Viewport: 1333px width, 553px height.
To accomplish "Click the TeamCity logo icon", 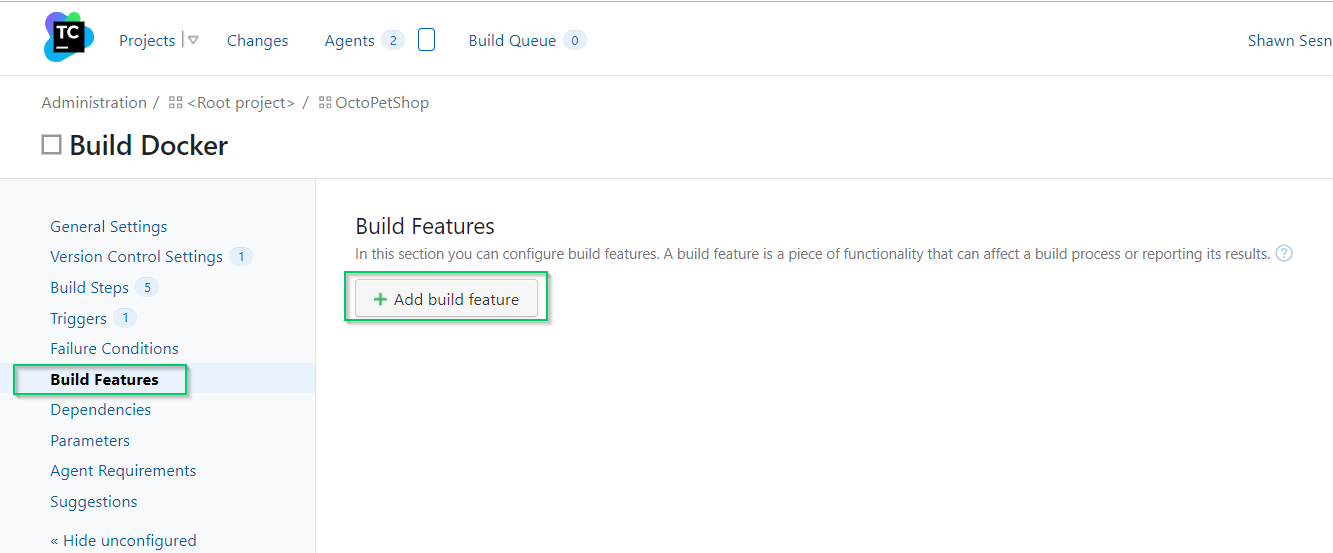I will [68, 38].
